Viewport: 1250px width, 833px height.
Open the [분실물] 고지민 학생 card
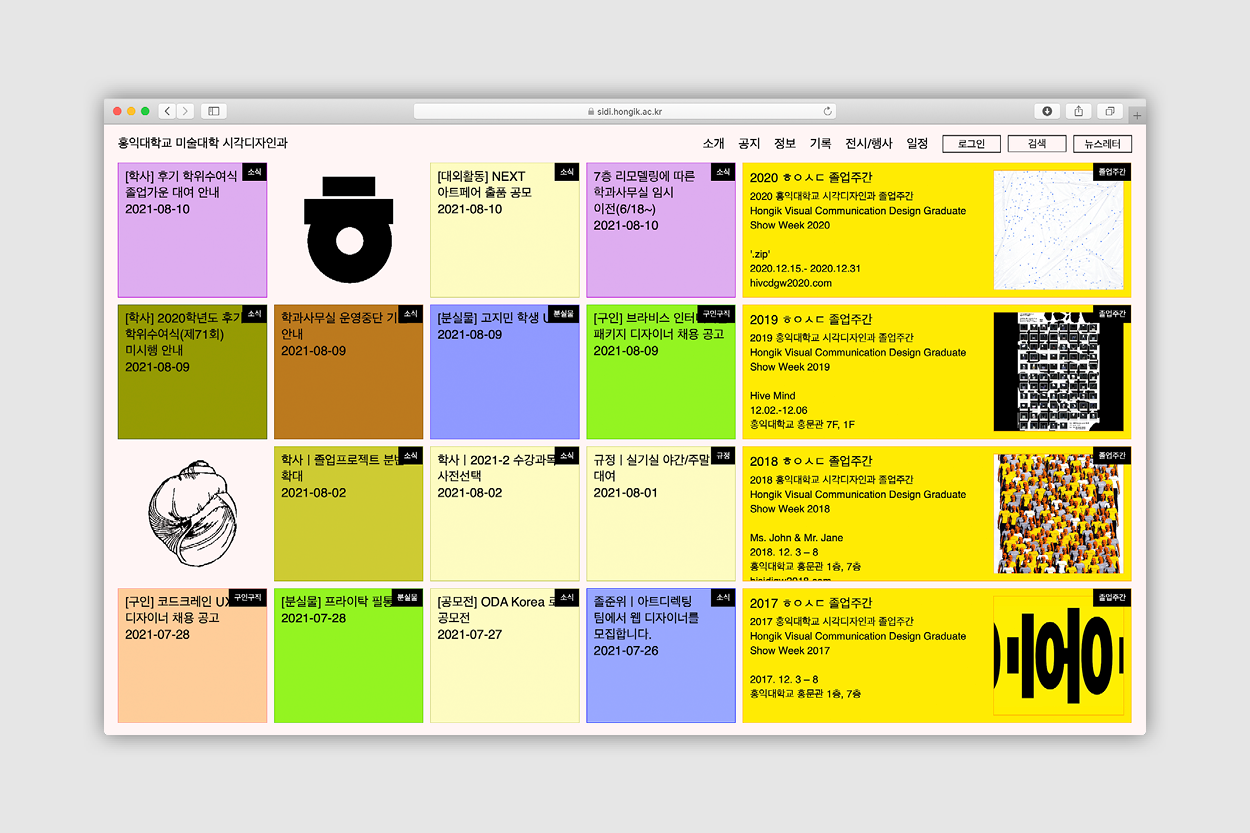click(504, 372)
